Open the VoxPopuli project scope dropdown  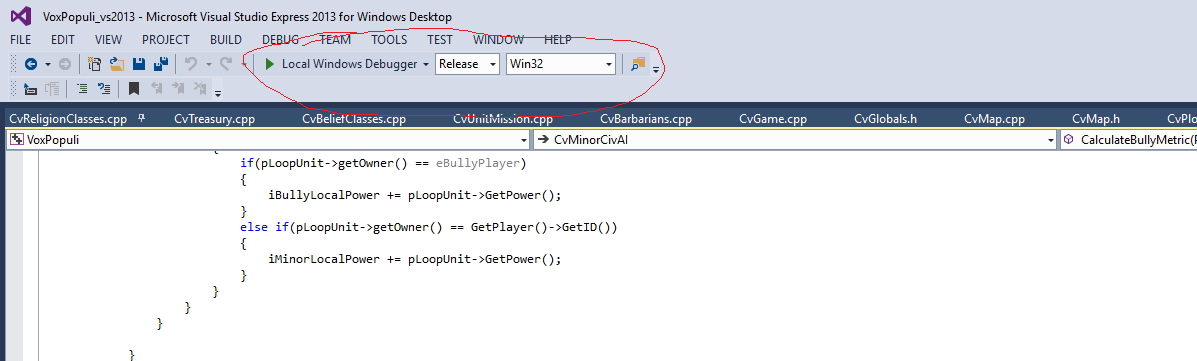[x=268, y=140]
